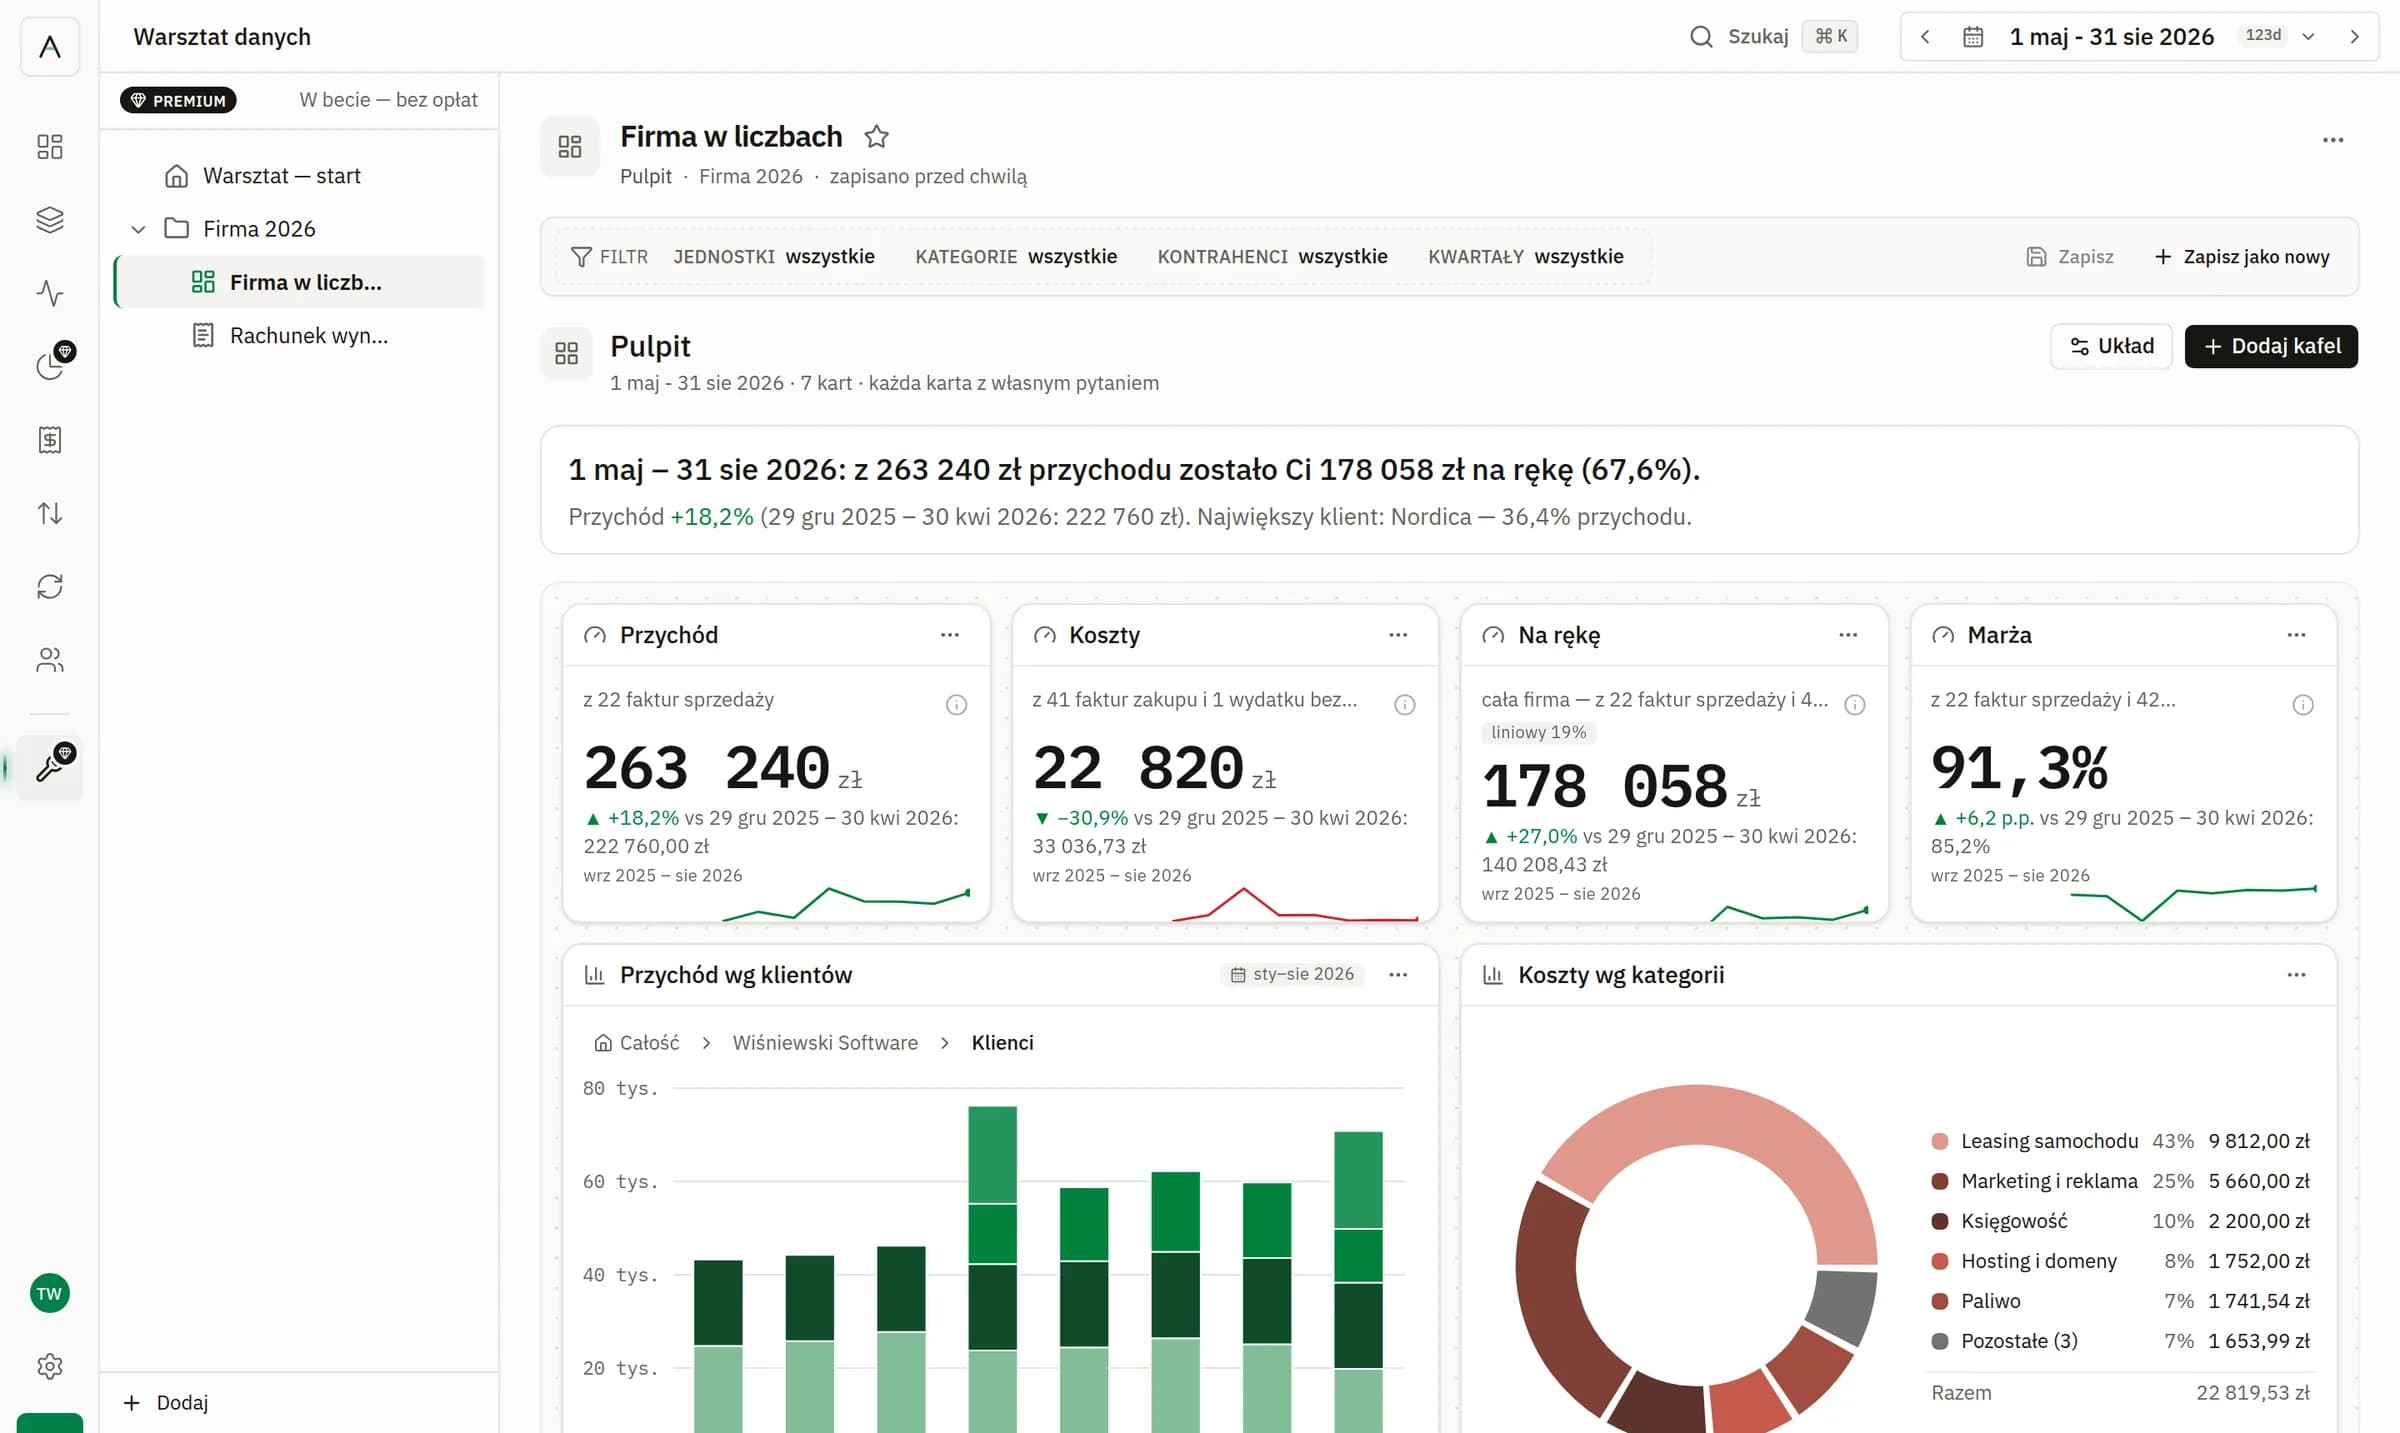Open the settings gear icon in left rail
The image size is (2400, 1433).
point(49,1366)
